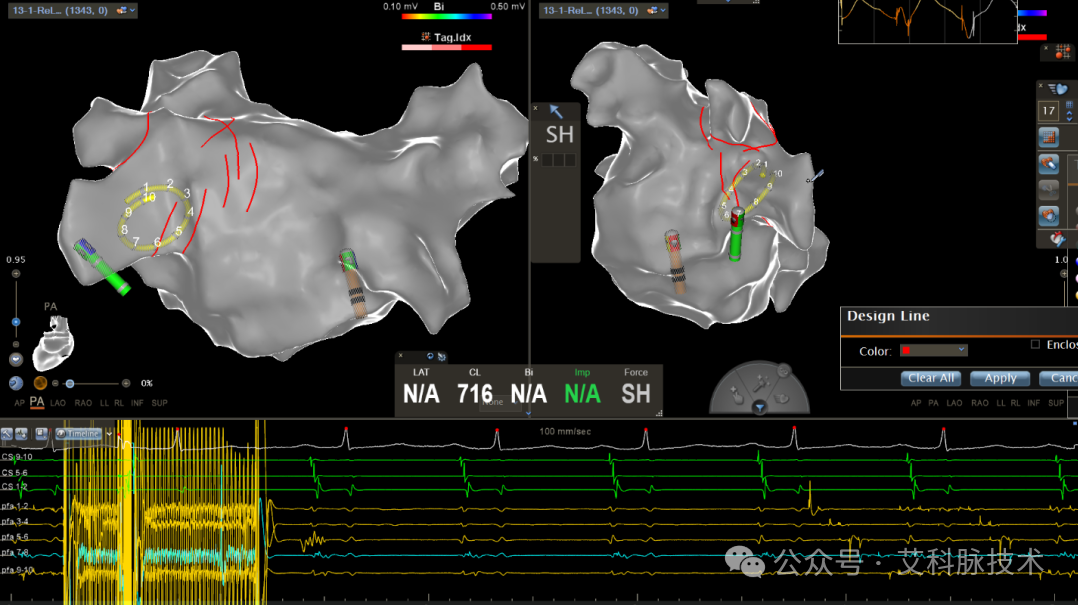The width and height of the screenshot is (1078, 605).
Task: Click the catheter eraser icon in right toolbar
Action: click(1048, 164)
